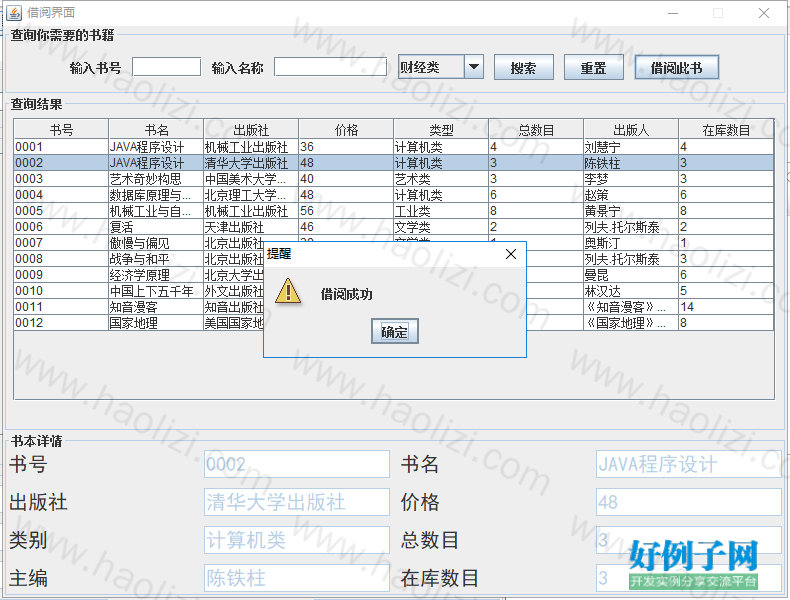
Task: Click the 中国美术大学... publisher cell
Action: pos(251,179)
